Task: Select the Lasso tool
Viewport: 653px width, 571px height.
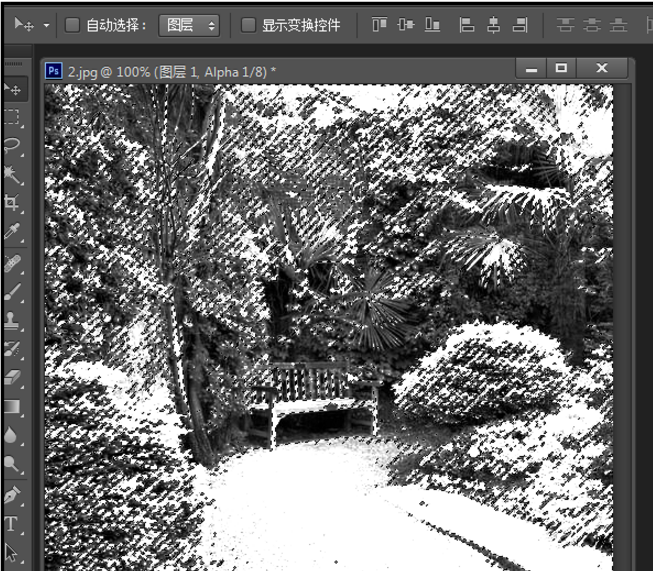Action: (12, 145)
